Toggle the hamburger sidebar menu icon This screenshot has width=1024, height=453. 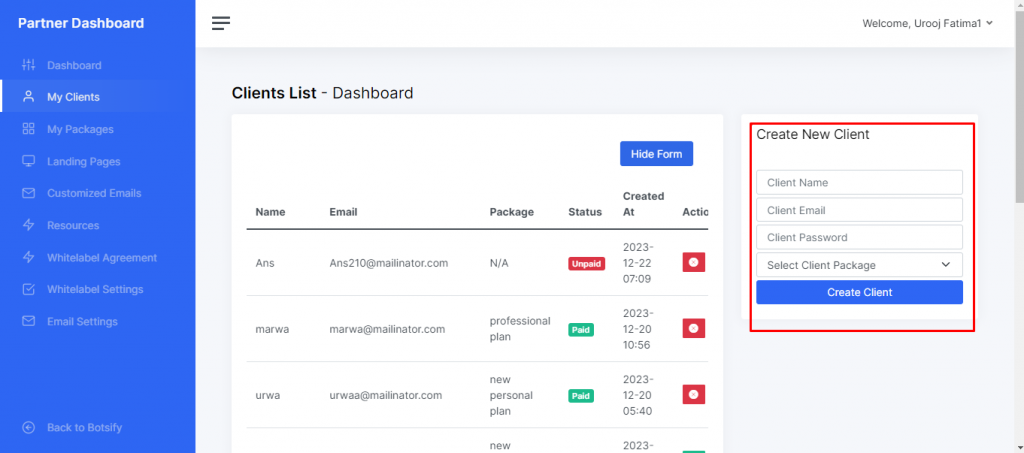tap(221, 23)
